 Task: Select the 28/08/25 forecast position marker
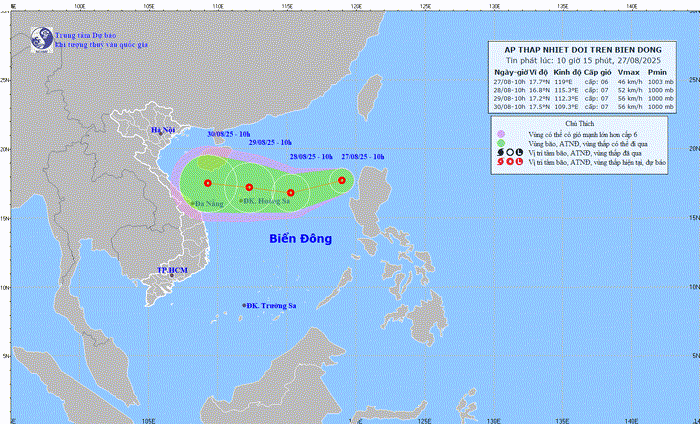click(291, 193)
